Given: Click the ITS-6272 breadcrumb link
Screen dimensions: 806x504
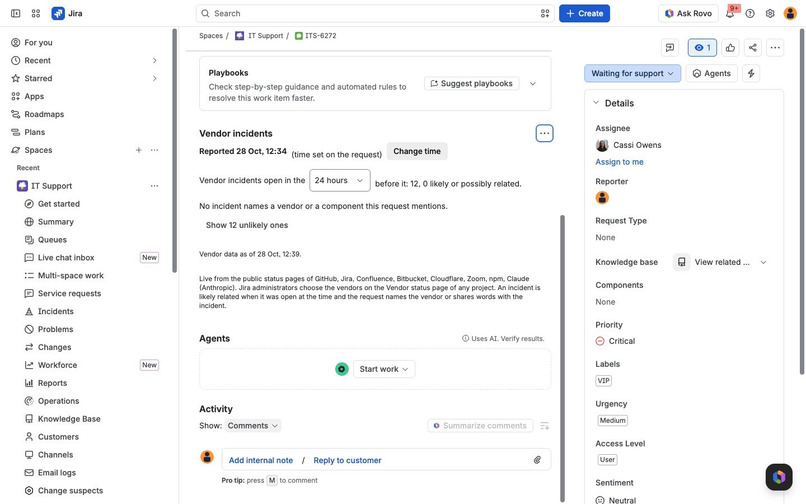Looking at the screenshot, I should click(316, 35).
